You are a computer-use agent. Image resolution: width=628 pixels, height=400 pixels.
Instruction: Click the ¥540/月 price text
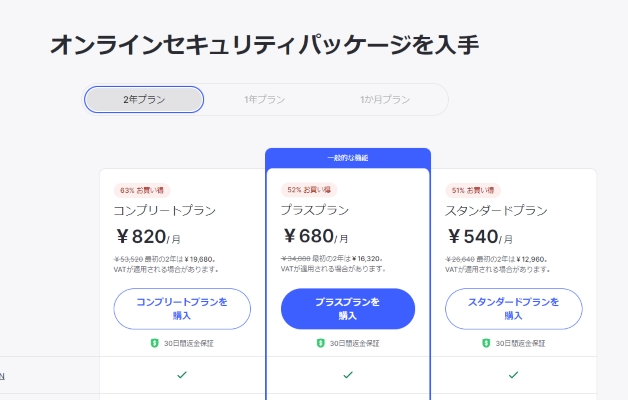(x=480, y=237)
